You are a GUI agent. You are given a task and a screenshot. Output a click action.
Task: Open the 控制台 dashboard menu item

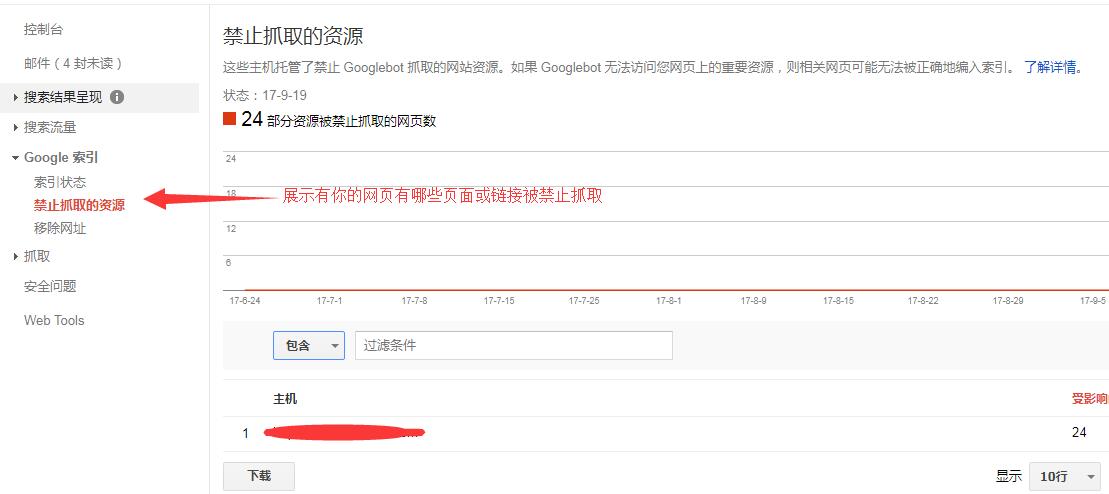(43, 30)
